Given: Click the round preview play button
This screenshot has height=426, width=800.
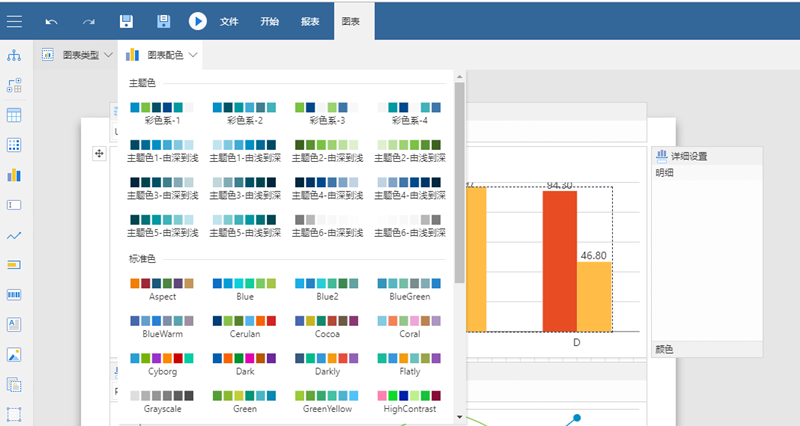Looking at the screenshot, I should click(198, 21).
